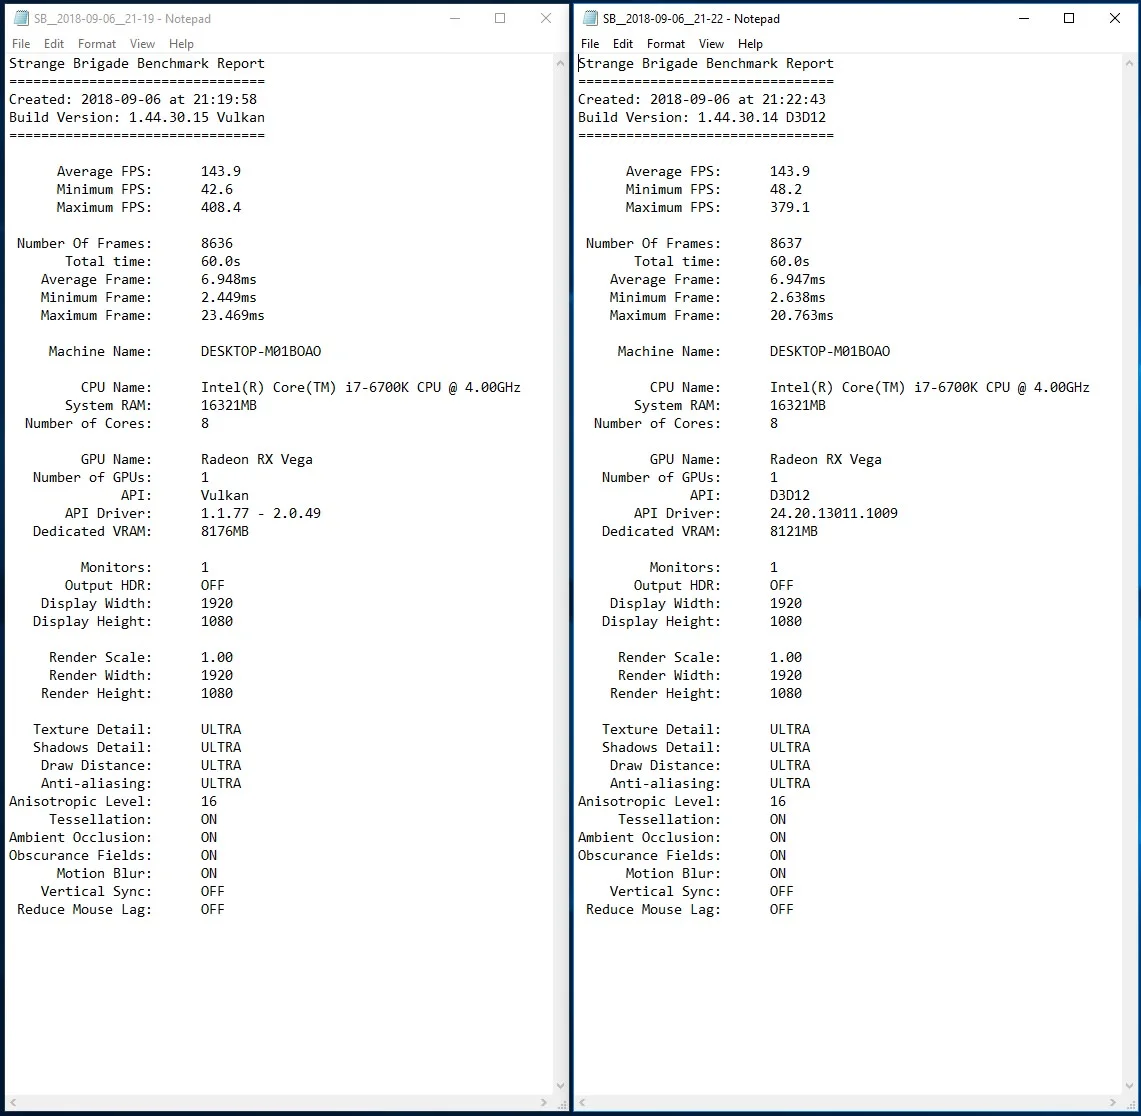
Task: Open Edit menu in the left Notepad
Action: coord(54,44)
